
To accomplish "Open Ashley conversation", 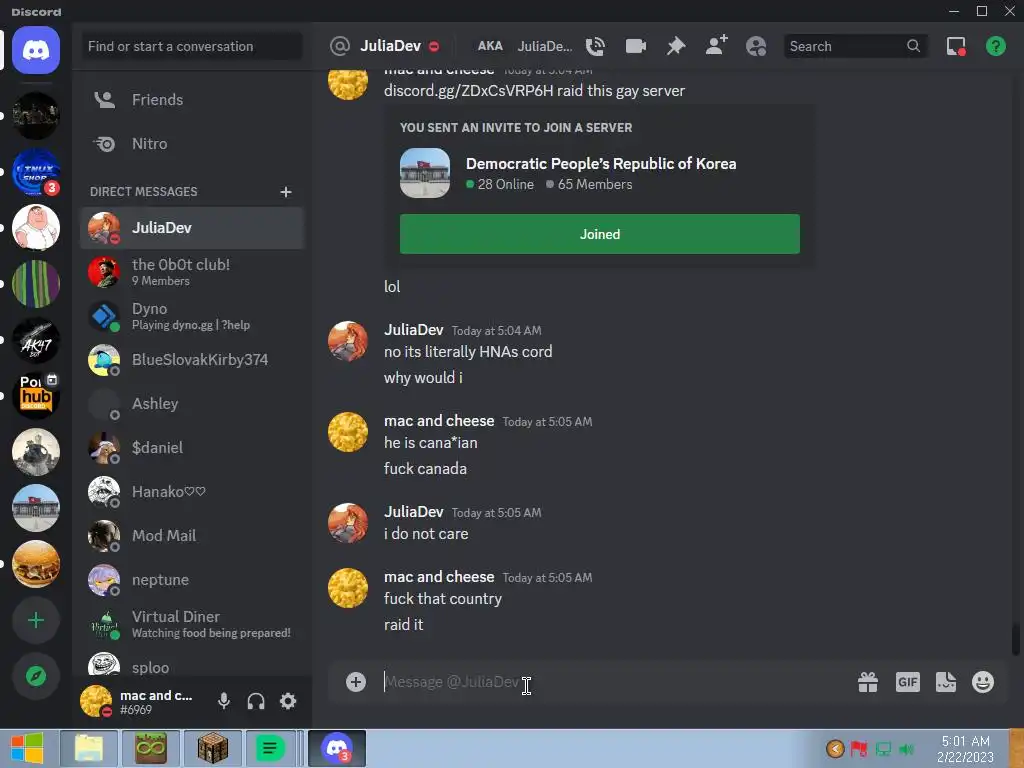I will (192, 404).
